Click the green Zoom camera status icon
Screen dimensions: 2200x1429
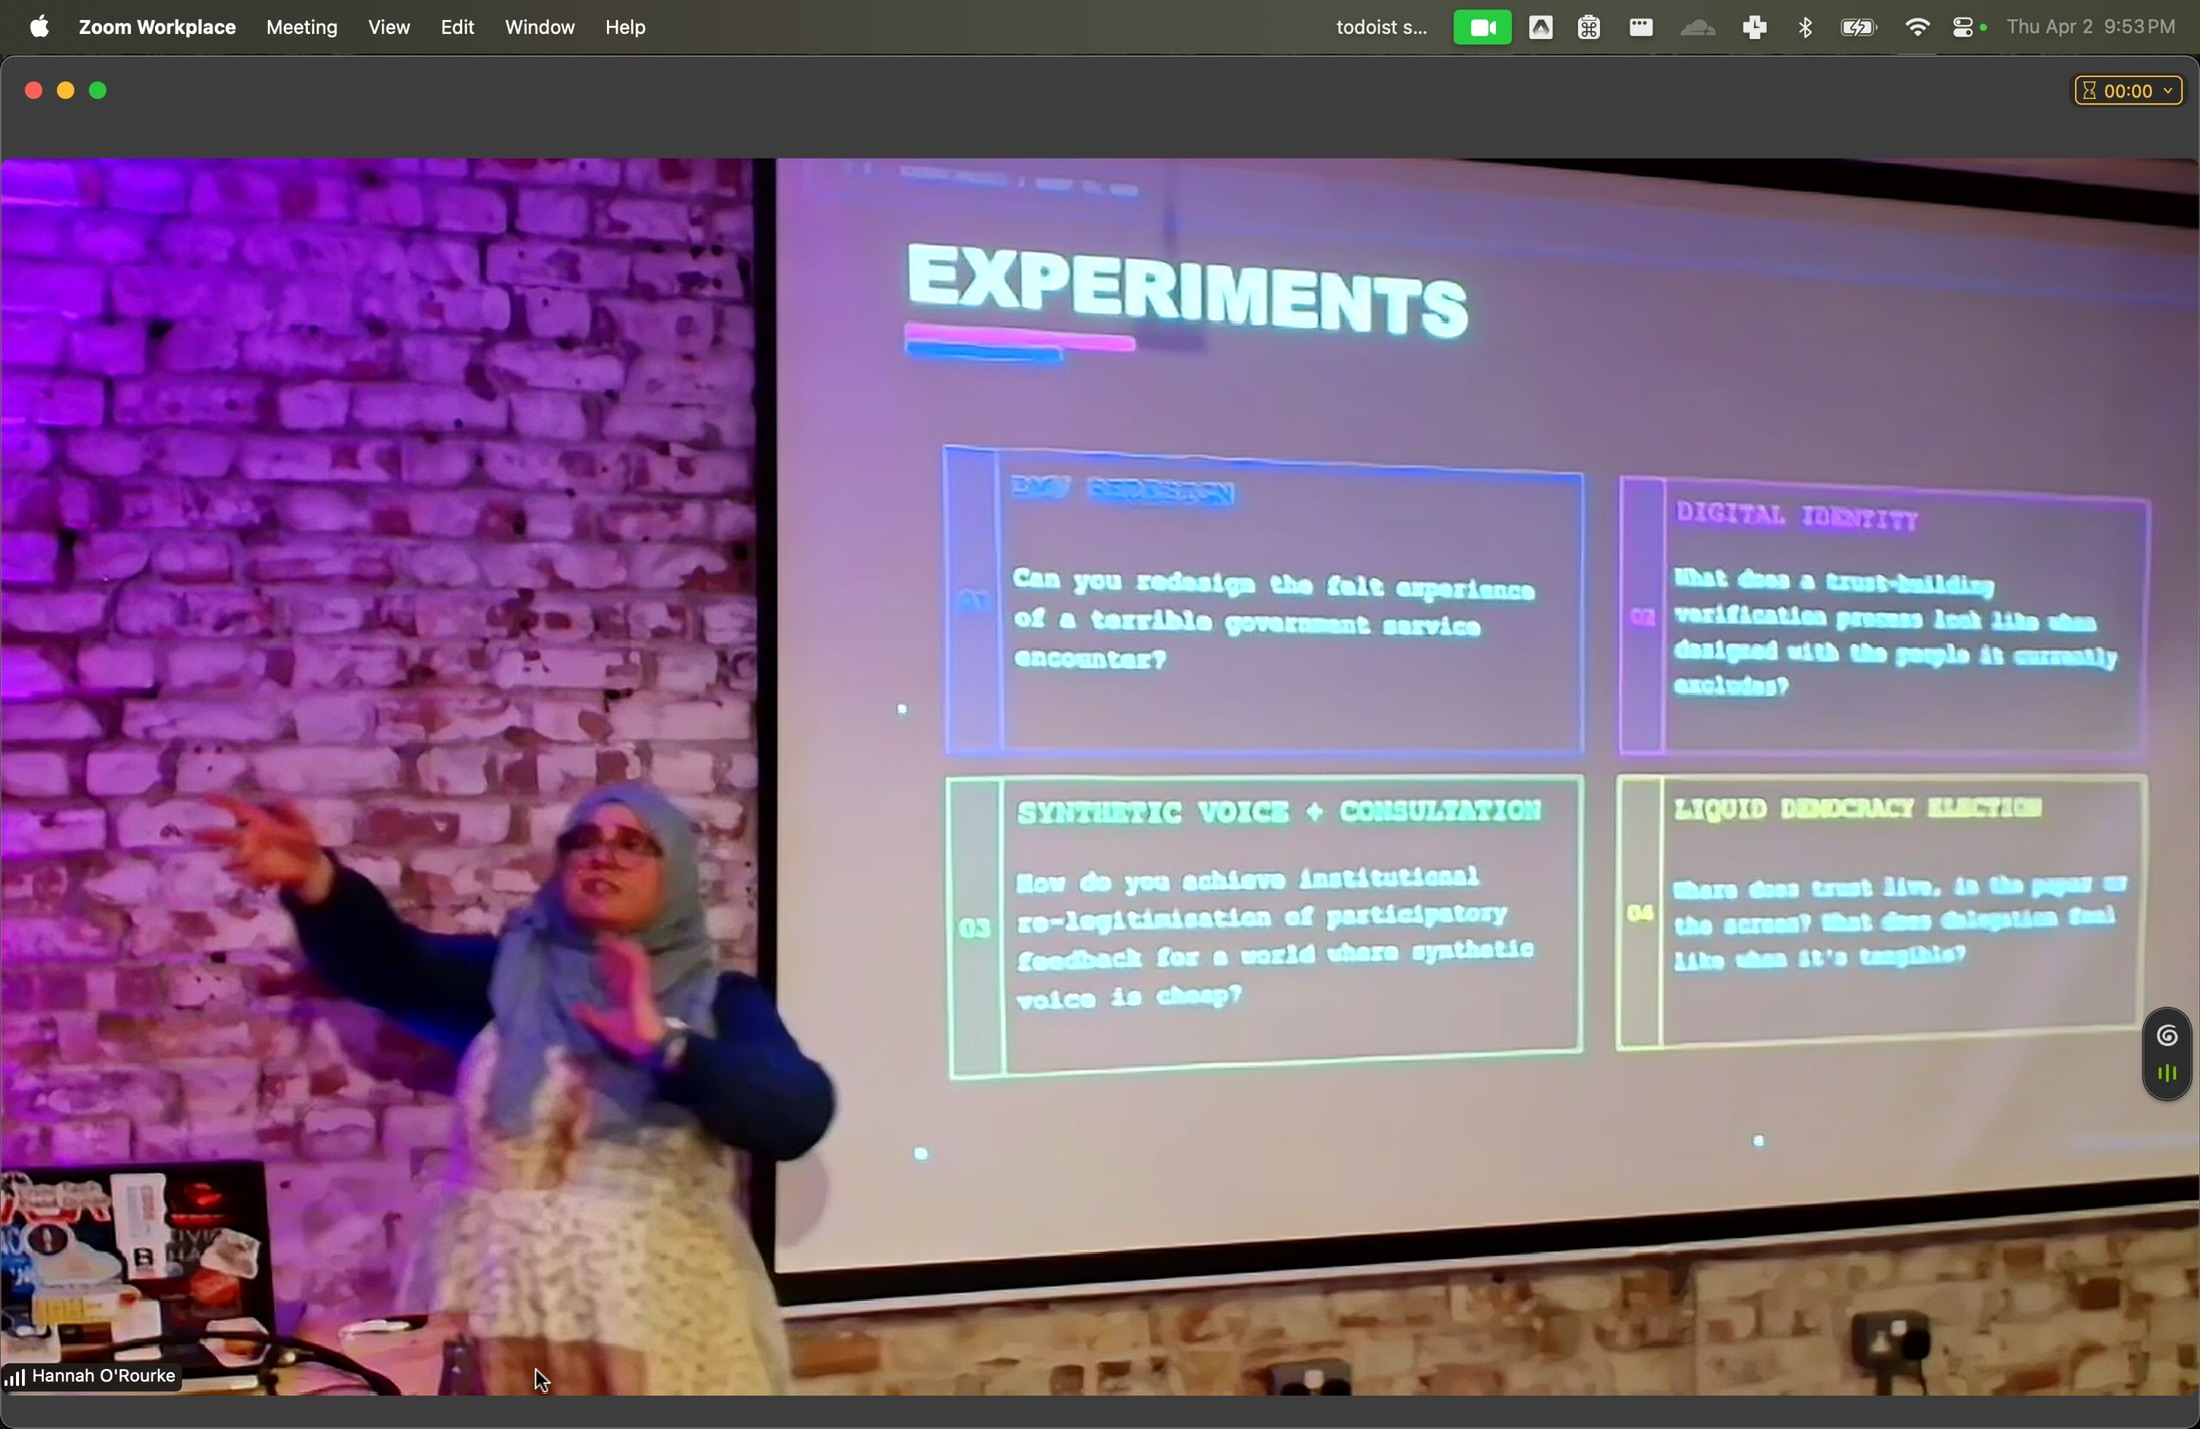coord(1482,27)
